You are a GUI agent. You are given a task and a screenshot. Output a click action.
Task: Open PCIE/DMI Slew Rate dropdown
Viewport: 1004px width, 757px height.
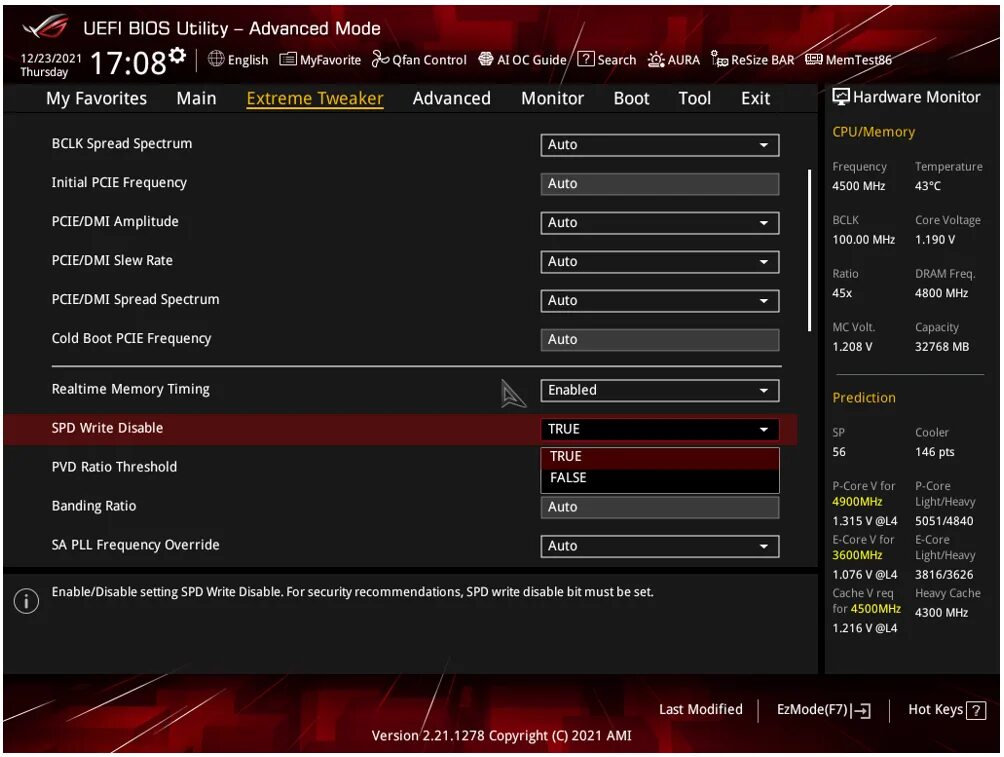(660, 262)
